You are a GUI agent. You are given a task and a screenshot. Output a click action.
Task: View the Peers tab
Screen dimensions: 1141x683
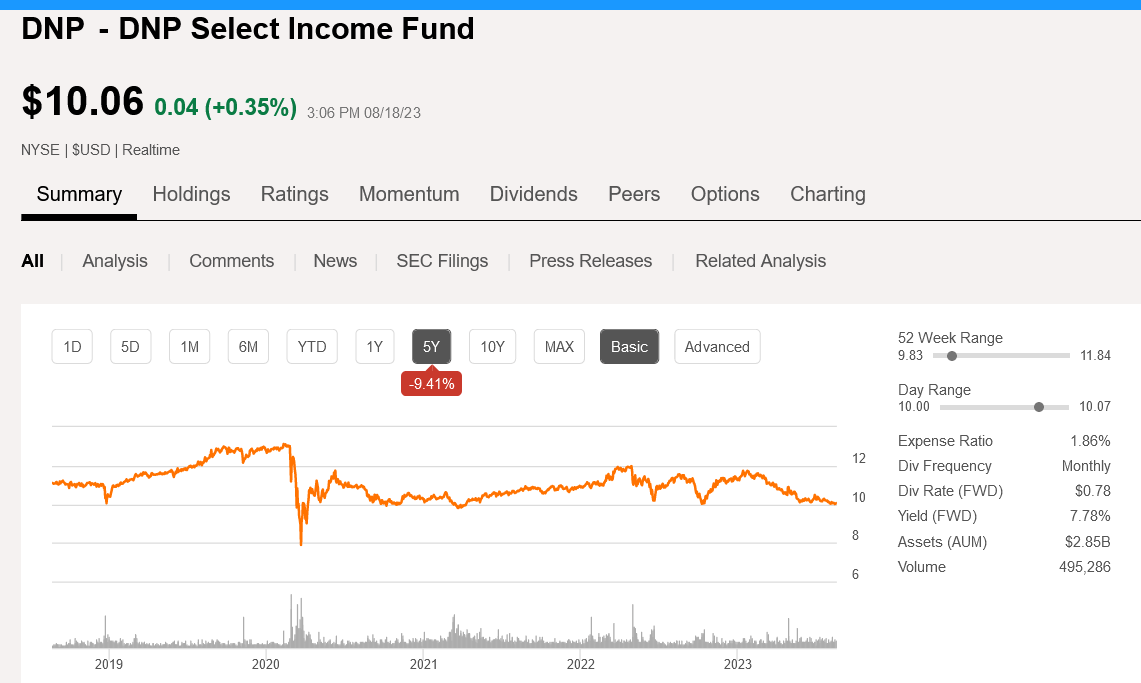(x=634, y=194)
